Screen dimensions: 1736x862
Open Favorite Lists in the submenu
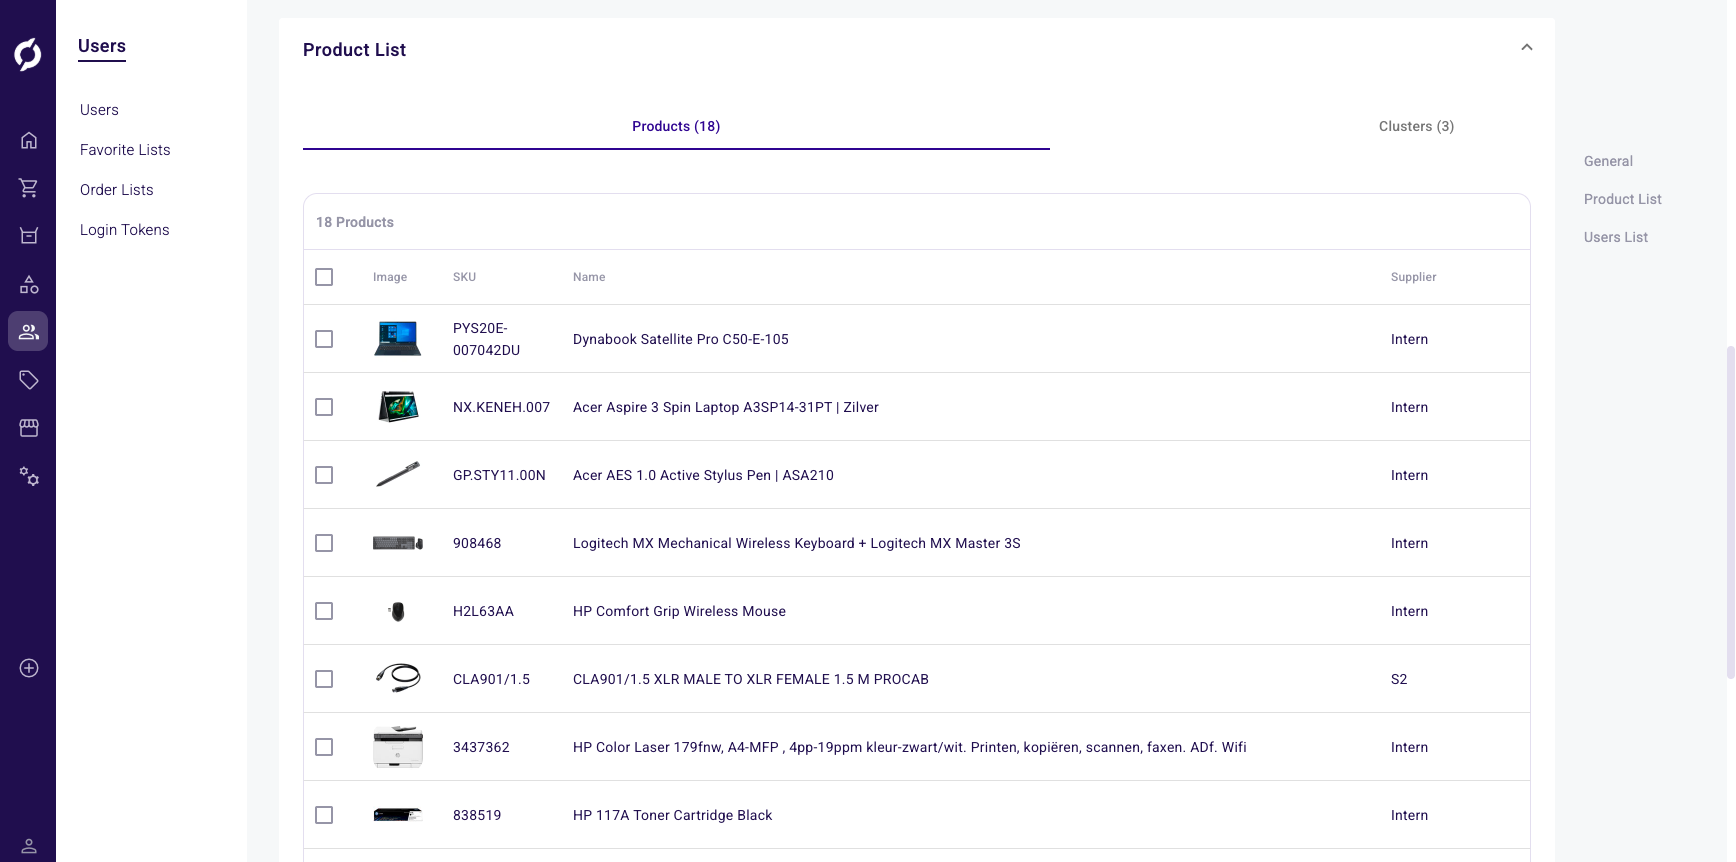tap(125, 150)
